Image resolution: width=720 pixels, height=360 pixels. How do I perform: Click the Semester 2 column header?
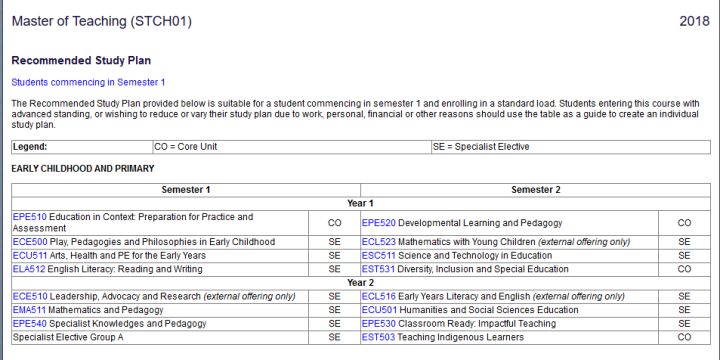coord(535,190)
